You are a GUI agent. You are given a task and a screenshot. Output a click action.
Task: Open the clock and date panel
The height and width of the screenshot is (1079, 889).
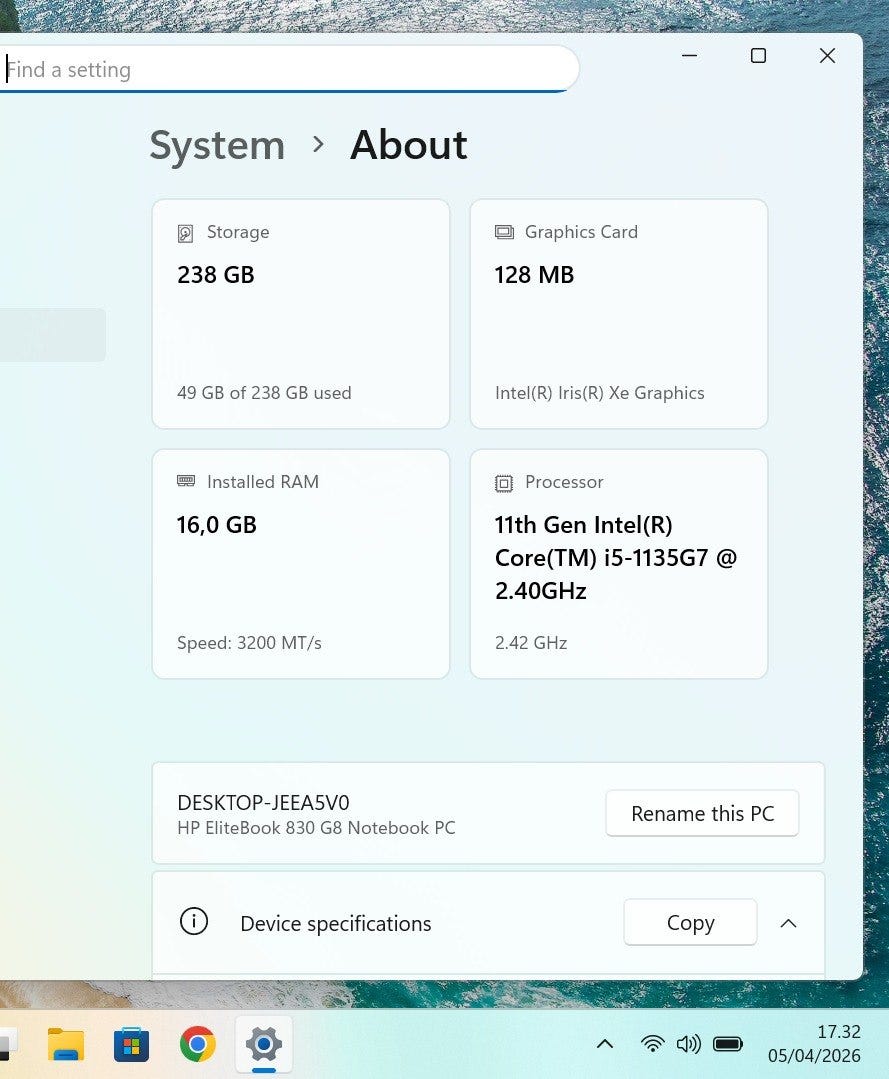coord(814,1044)
